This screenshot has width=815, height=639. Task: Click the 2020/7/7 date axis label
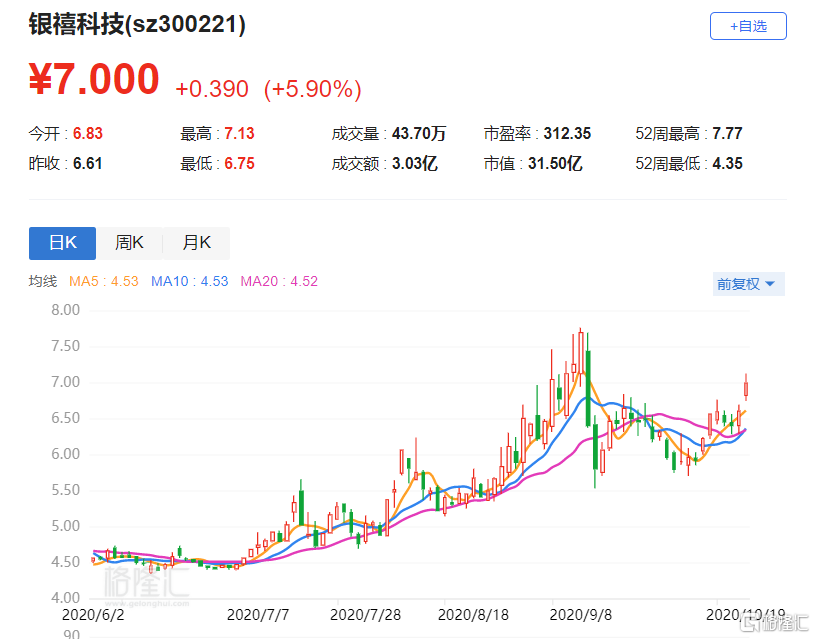(x=258, y=615)
